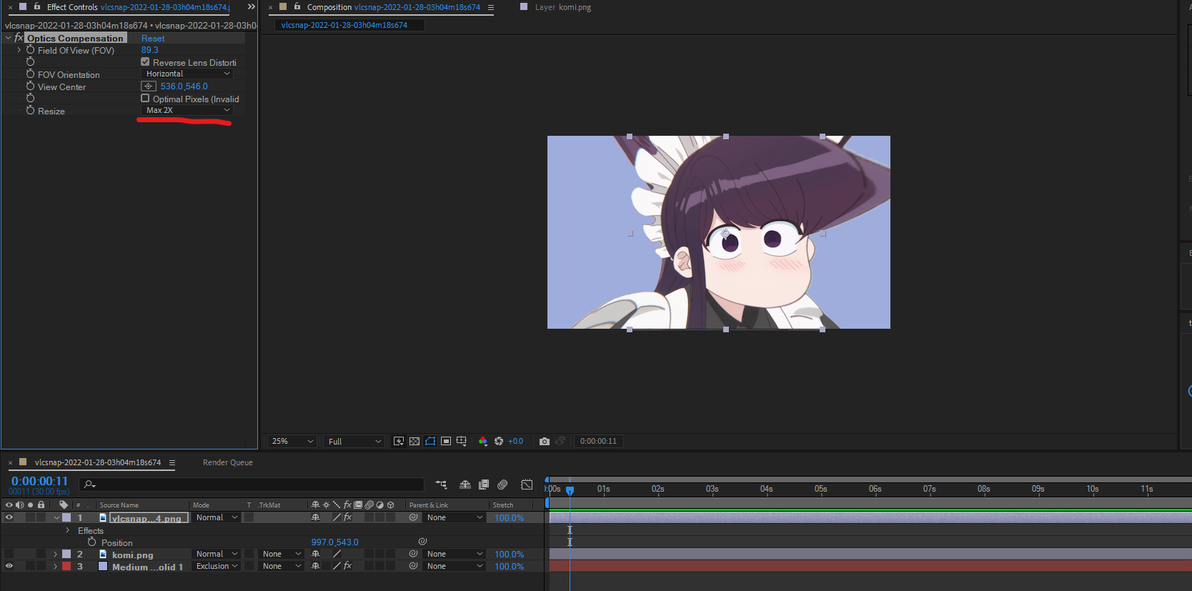1192x591 pixels.
Task: Open the timeline panel hamburger menu
Action: point(173,462)
